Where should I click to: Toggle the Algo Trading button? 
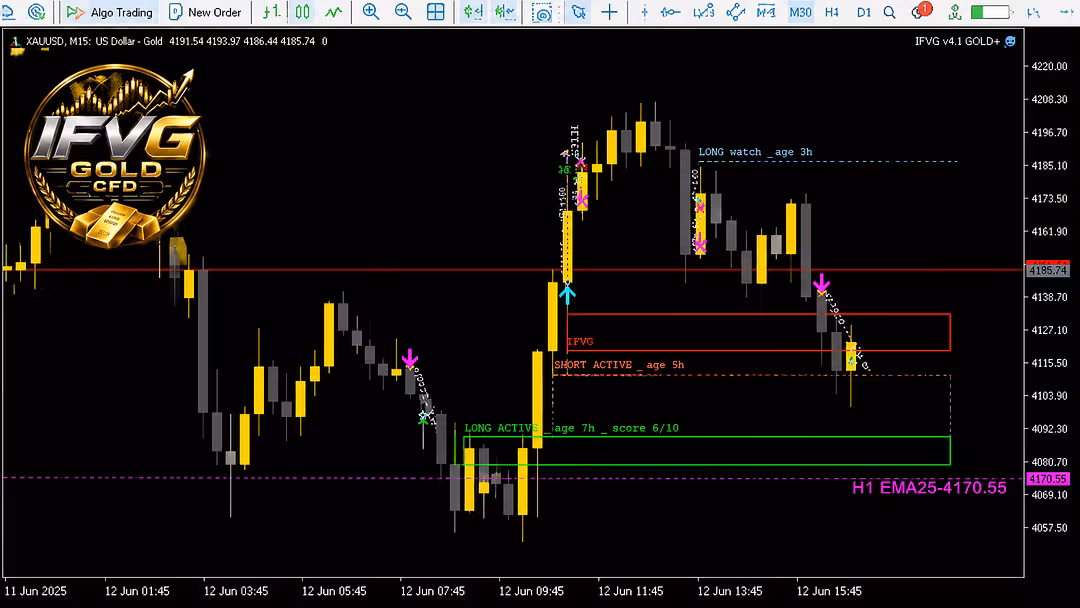coord(110,12)
